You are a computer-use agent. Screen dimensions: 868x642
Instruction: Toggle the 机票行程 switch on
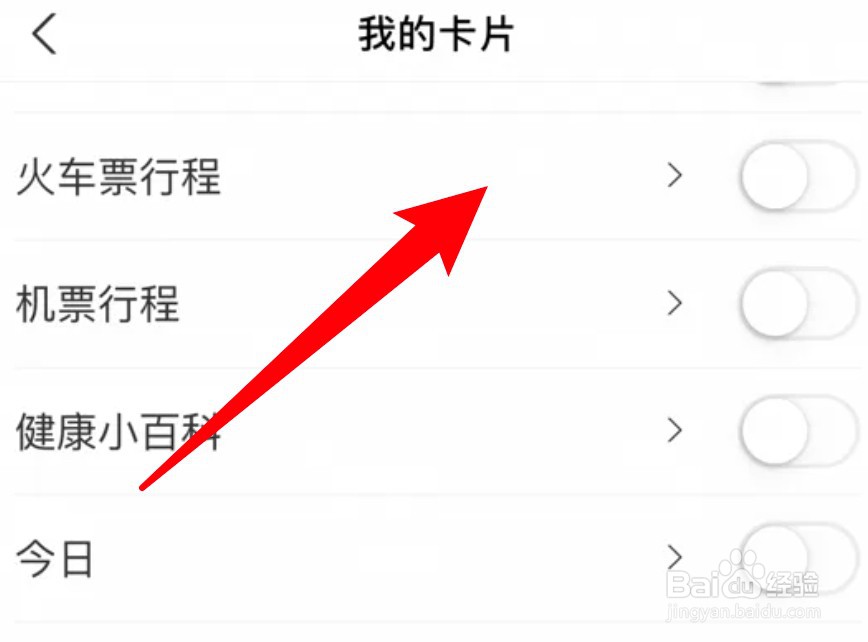tap(799, 303)
